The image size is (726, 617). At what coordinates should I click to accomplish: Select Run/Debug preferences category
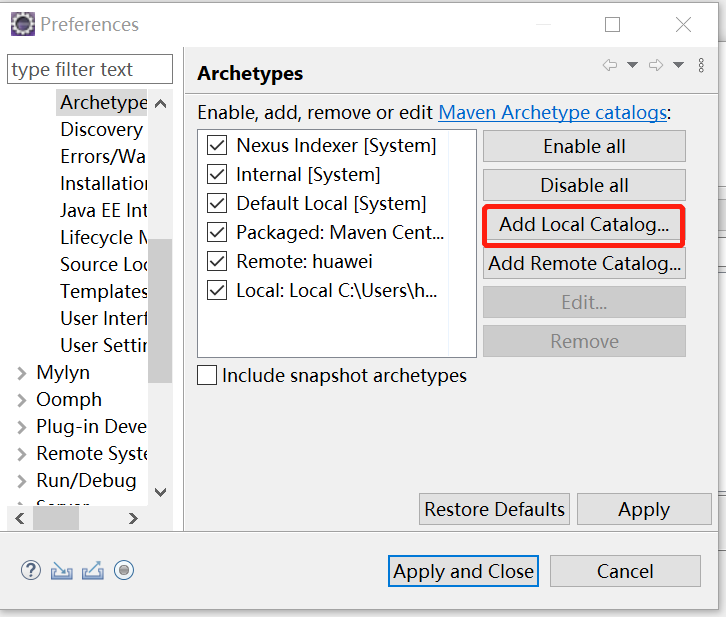click(x=87, y=480)
